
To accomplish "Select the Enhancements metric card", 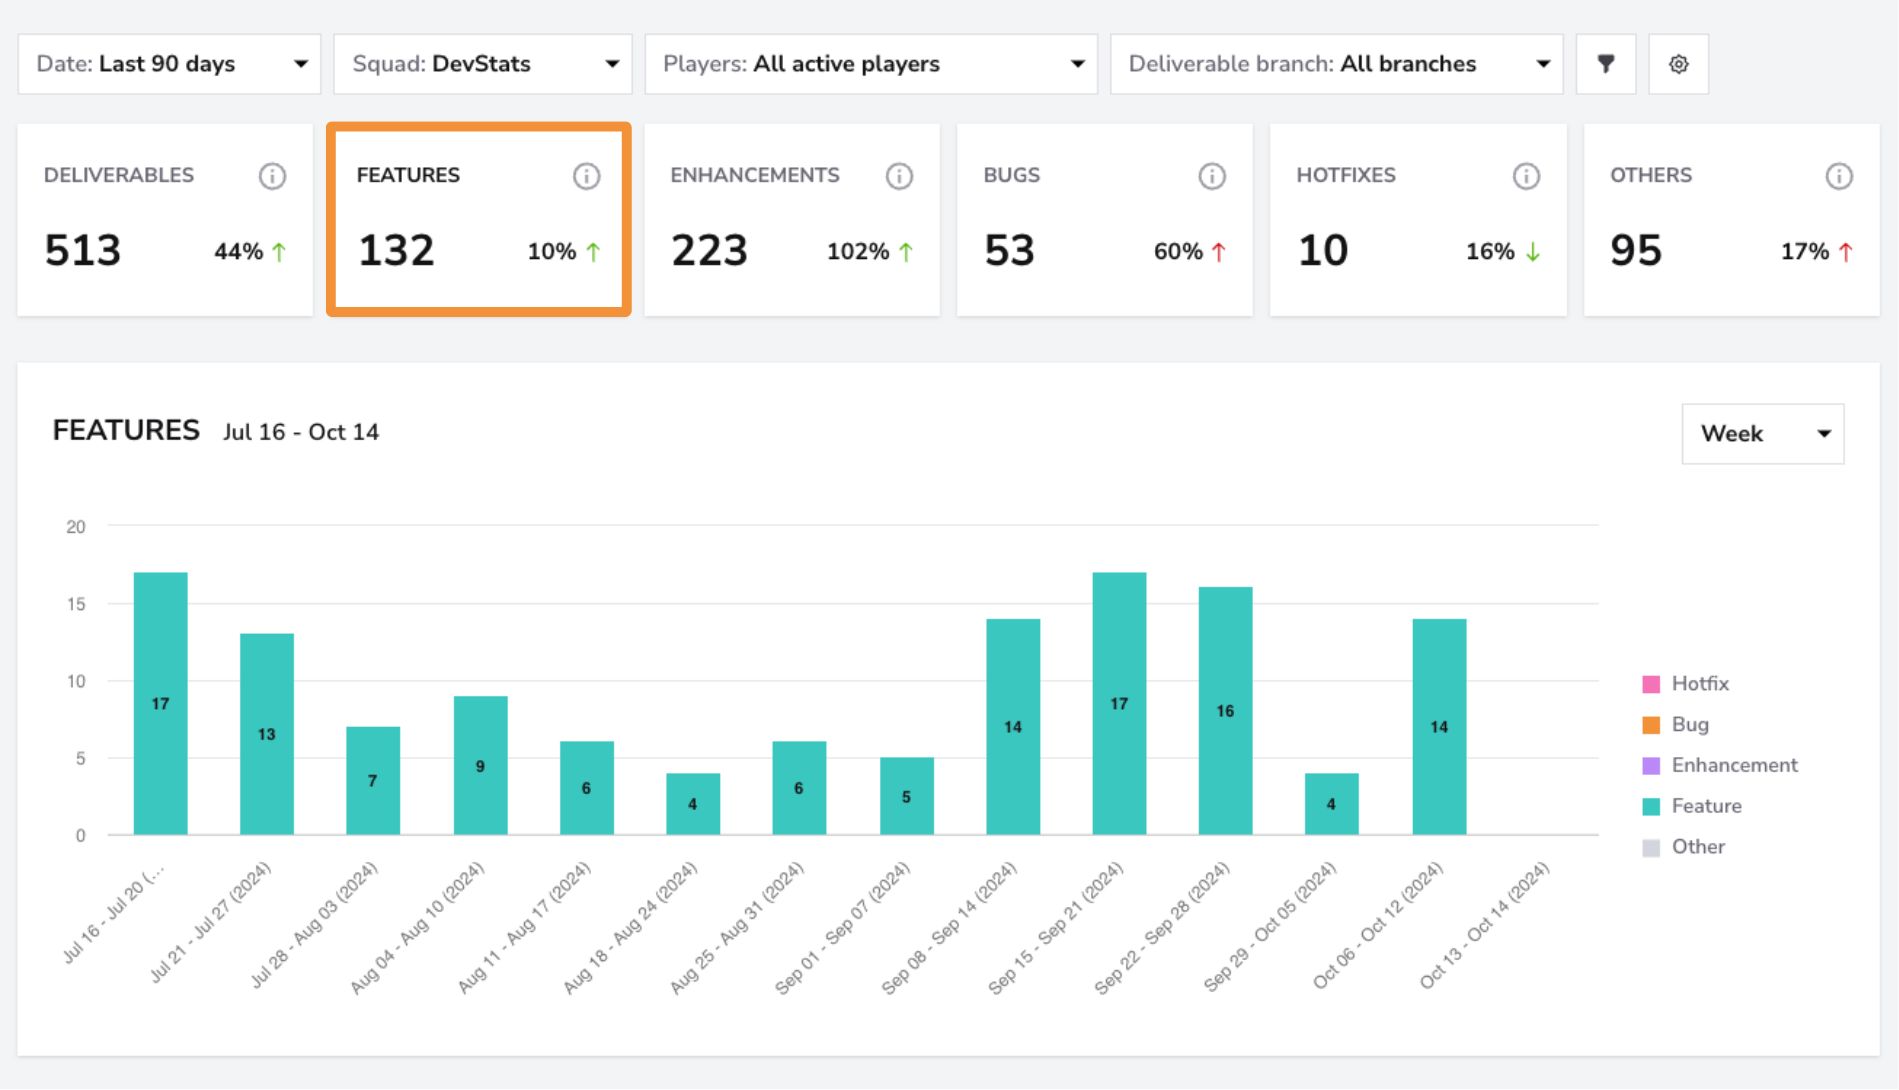I will pyautogui.click(x=792, y=220).
